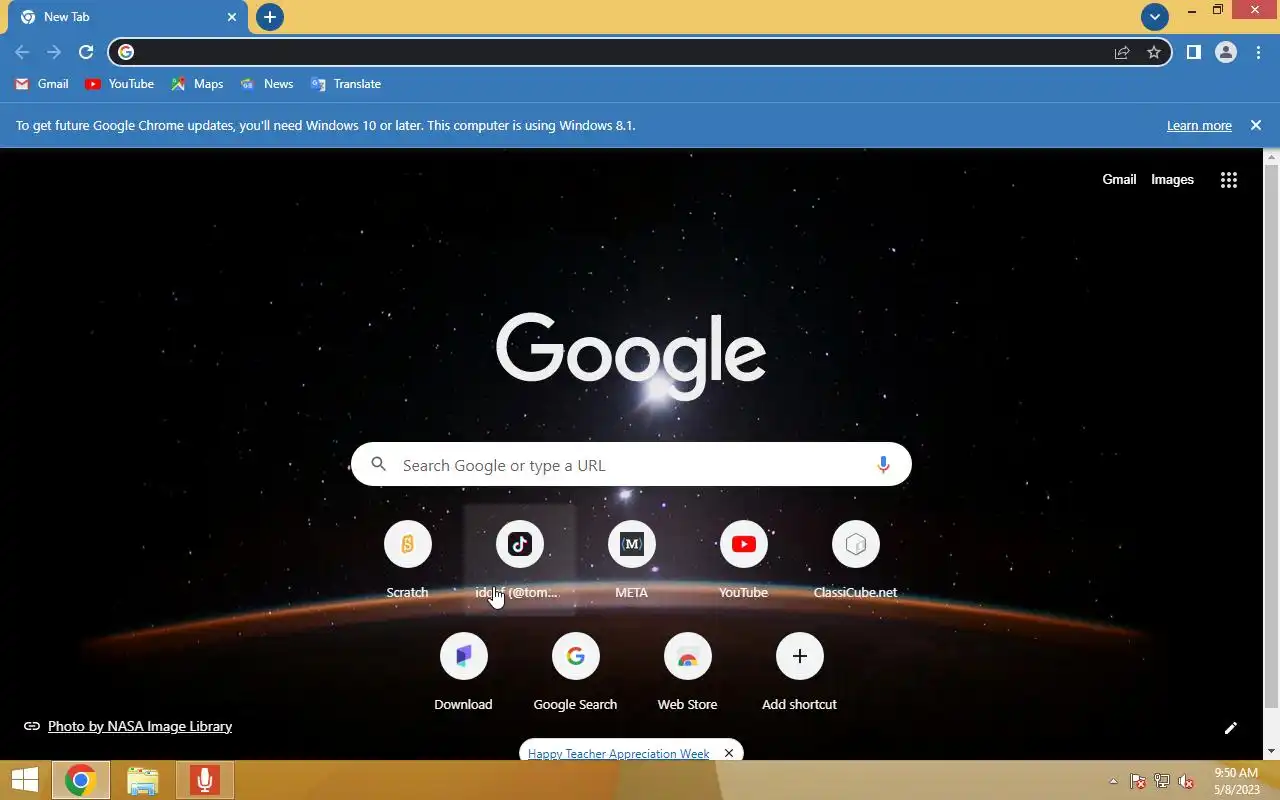Share this page from address bar

[1122, 52]
